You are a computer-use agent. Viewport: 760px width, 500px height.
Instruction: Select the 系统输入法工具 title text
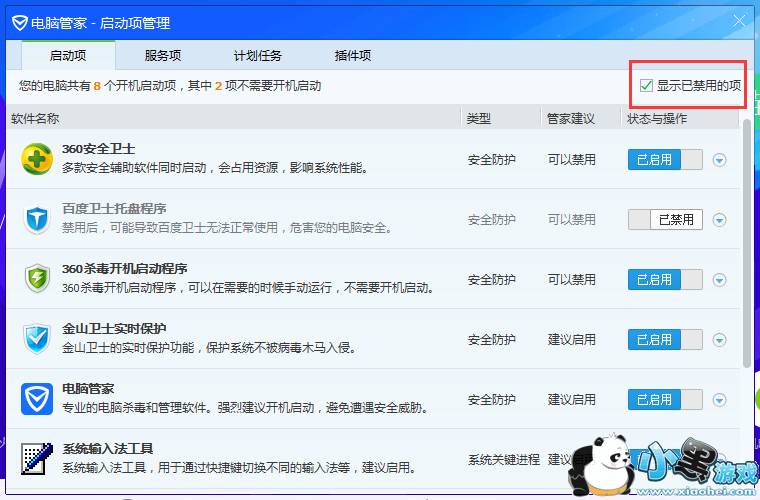[108, 449]
